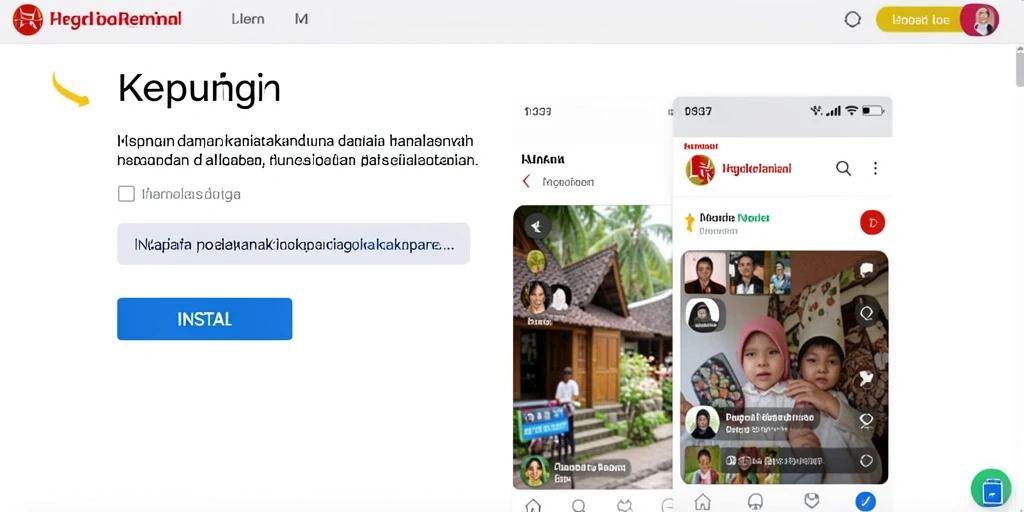Image resolution: width=1024 pixels, height=512 pixels.
Task: Tap the badge icon on video side
Action: (867, 420)
